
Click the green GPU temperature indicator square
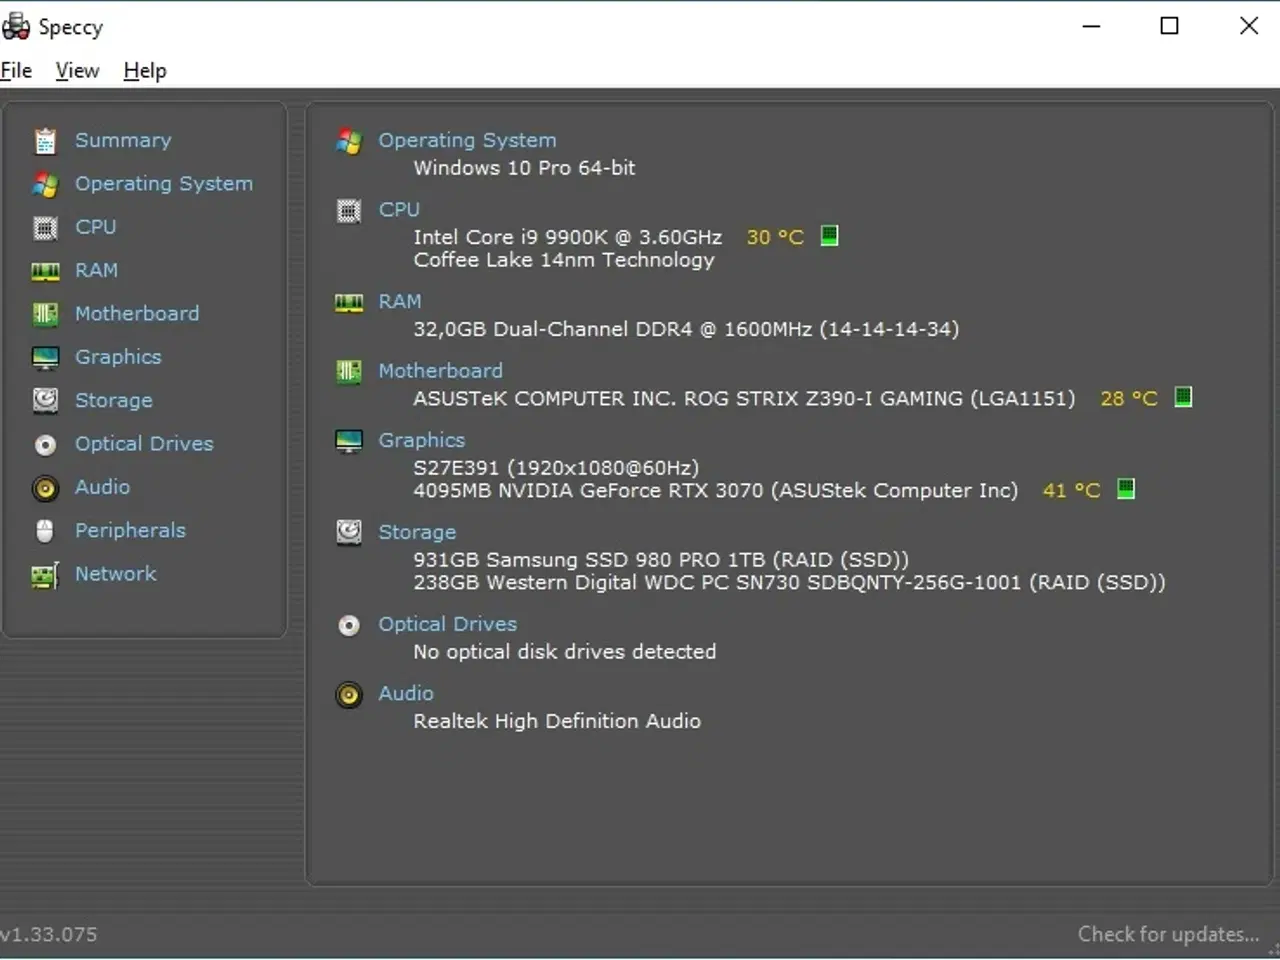1126,489
